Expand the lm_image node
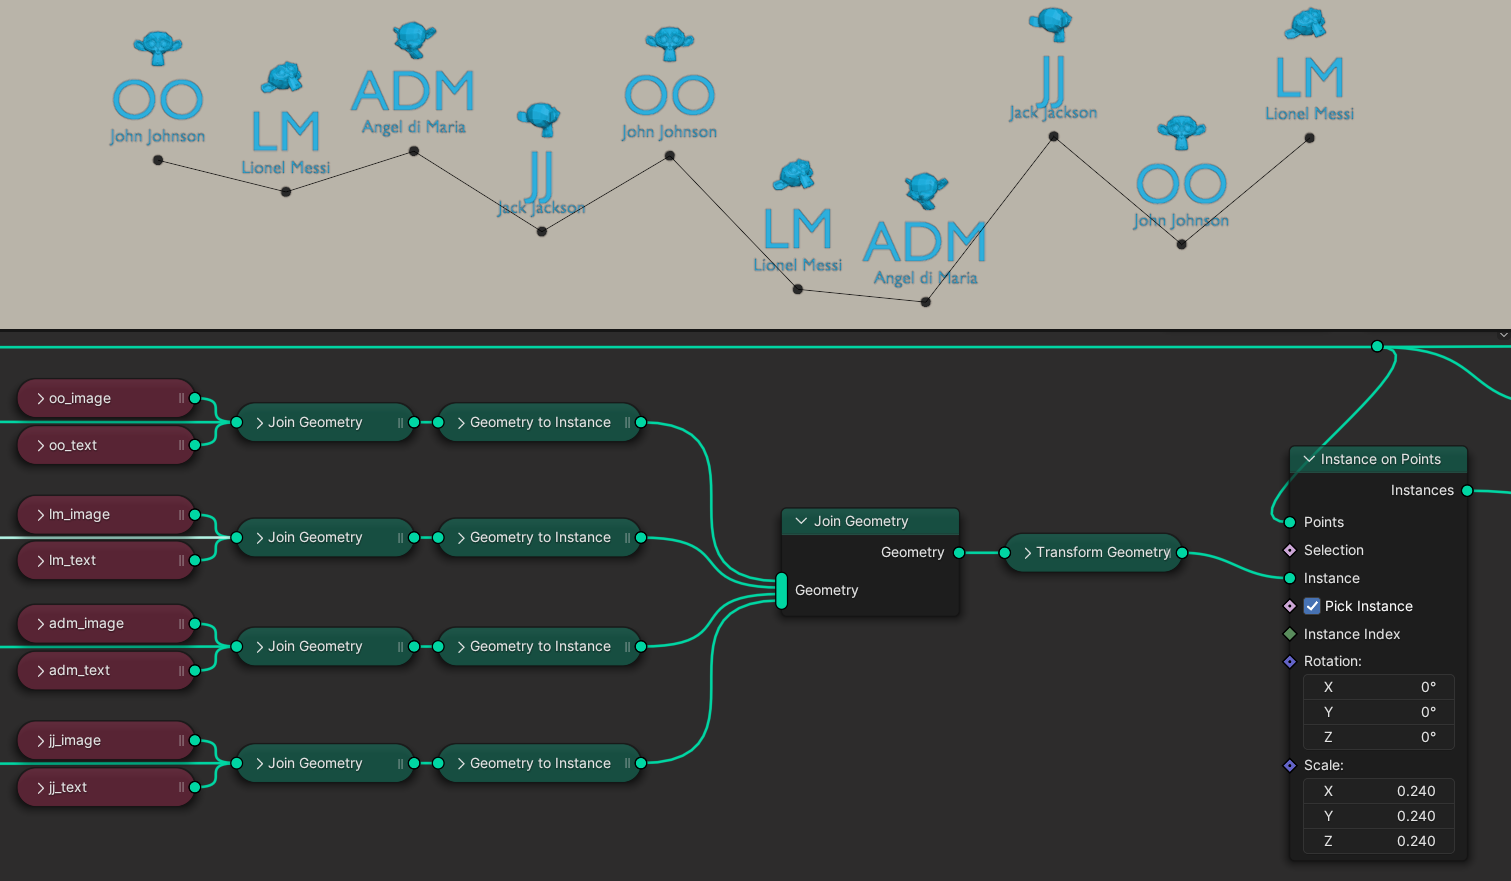Image resolution: width=1511 pixels, height=881 pixels. pyautogui.click(x=41, y=514)
